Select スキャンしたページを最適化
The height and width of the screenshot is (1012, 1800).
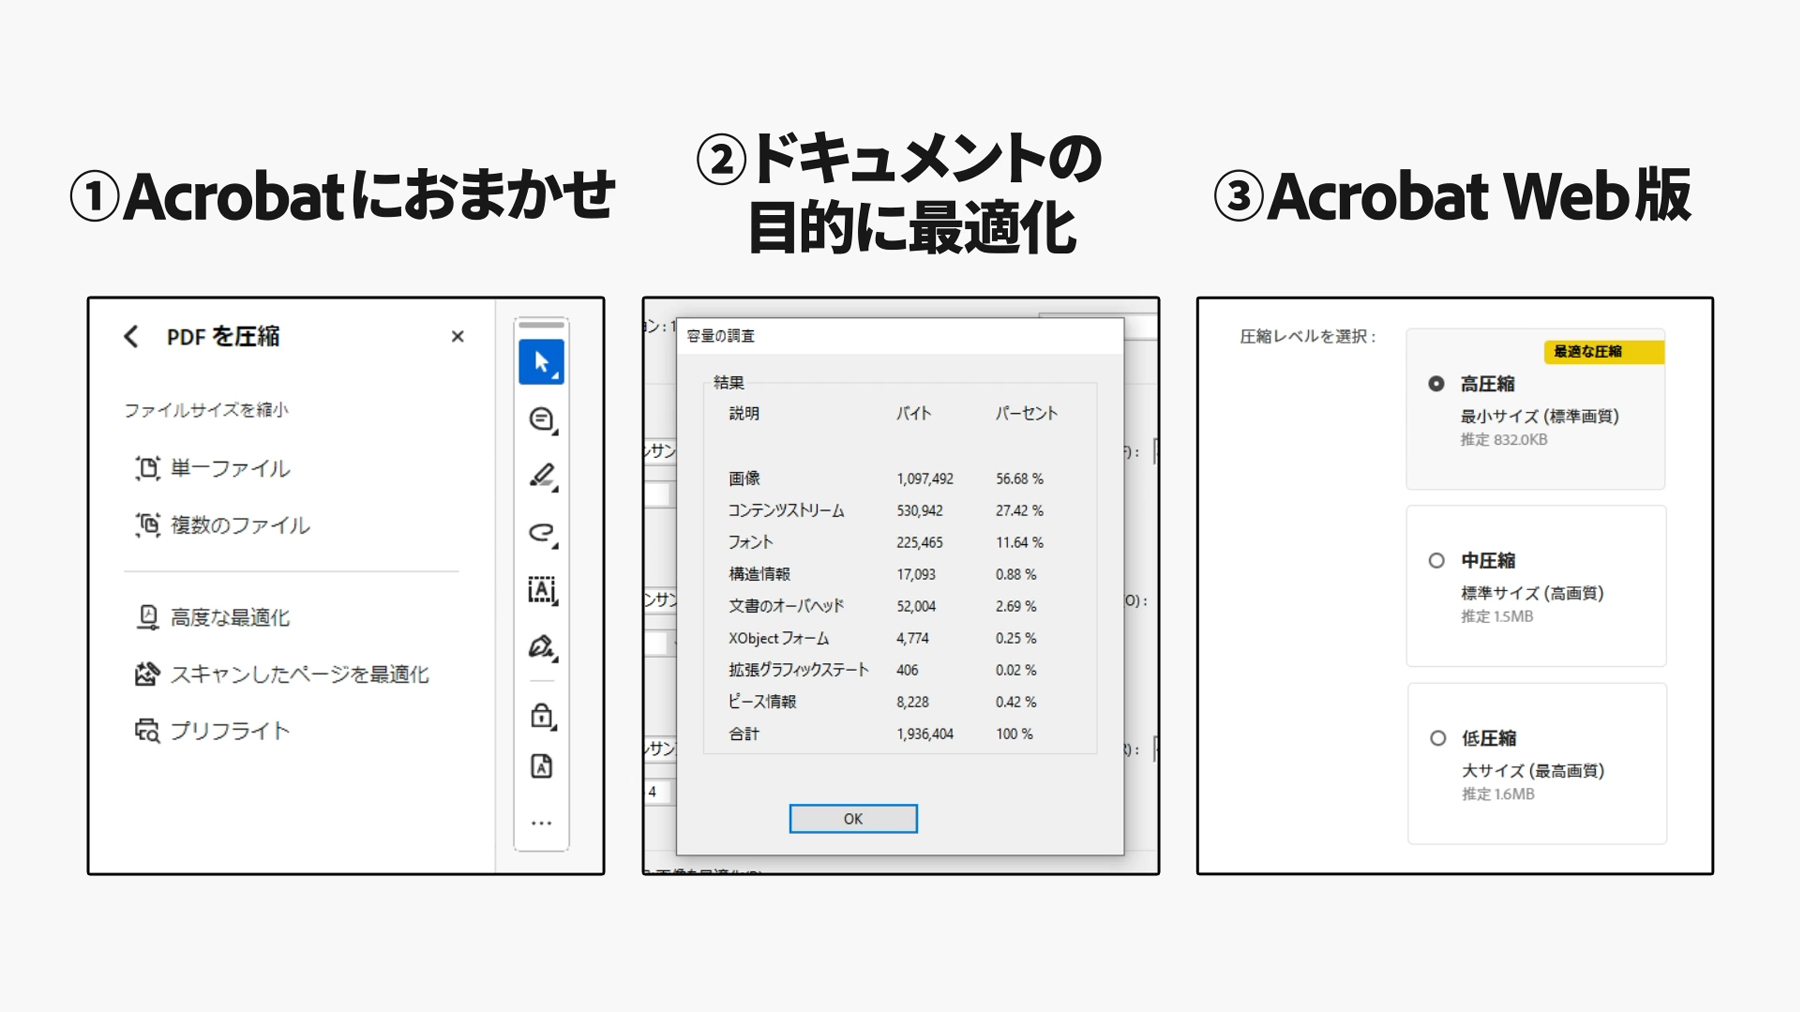[282, 675]
